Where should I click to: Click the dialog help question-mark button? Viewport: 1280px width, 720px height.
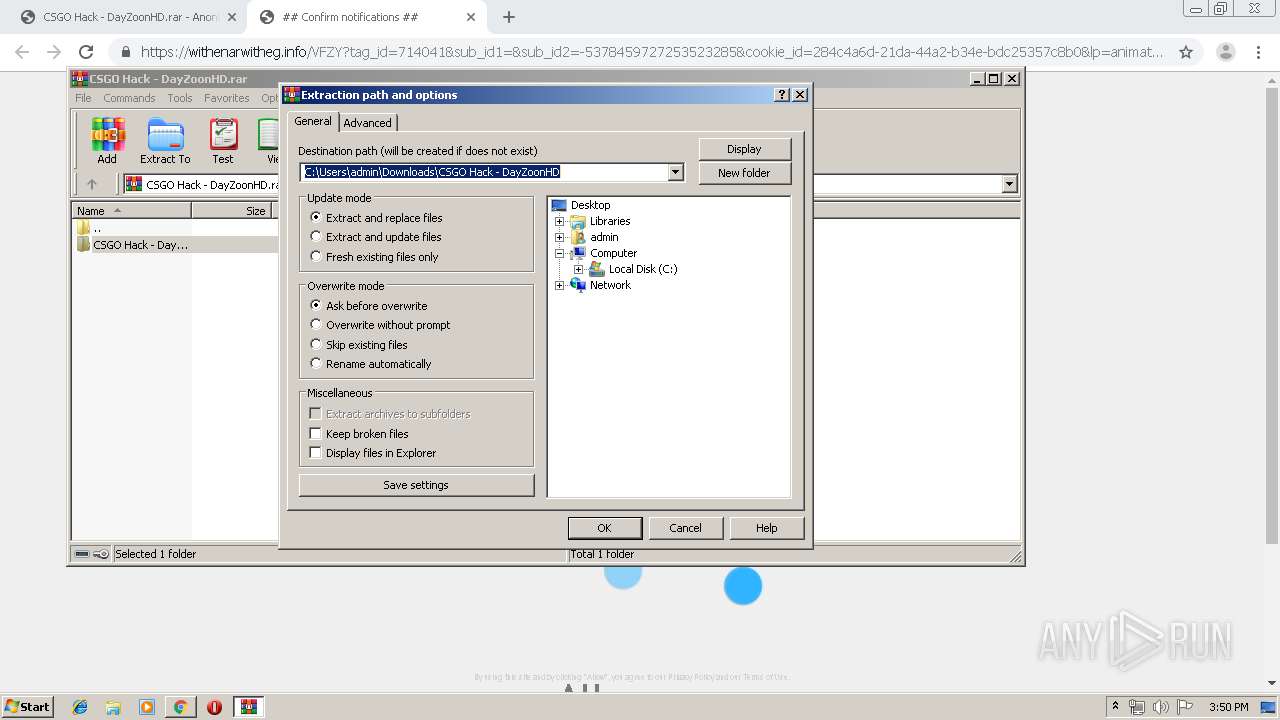(x=782, y=95)
